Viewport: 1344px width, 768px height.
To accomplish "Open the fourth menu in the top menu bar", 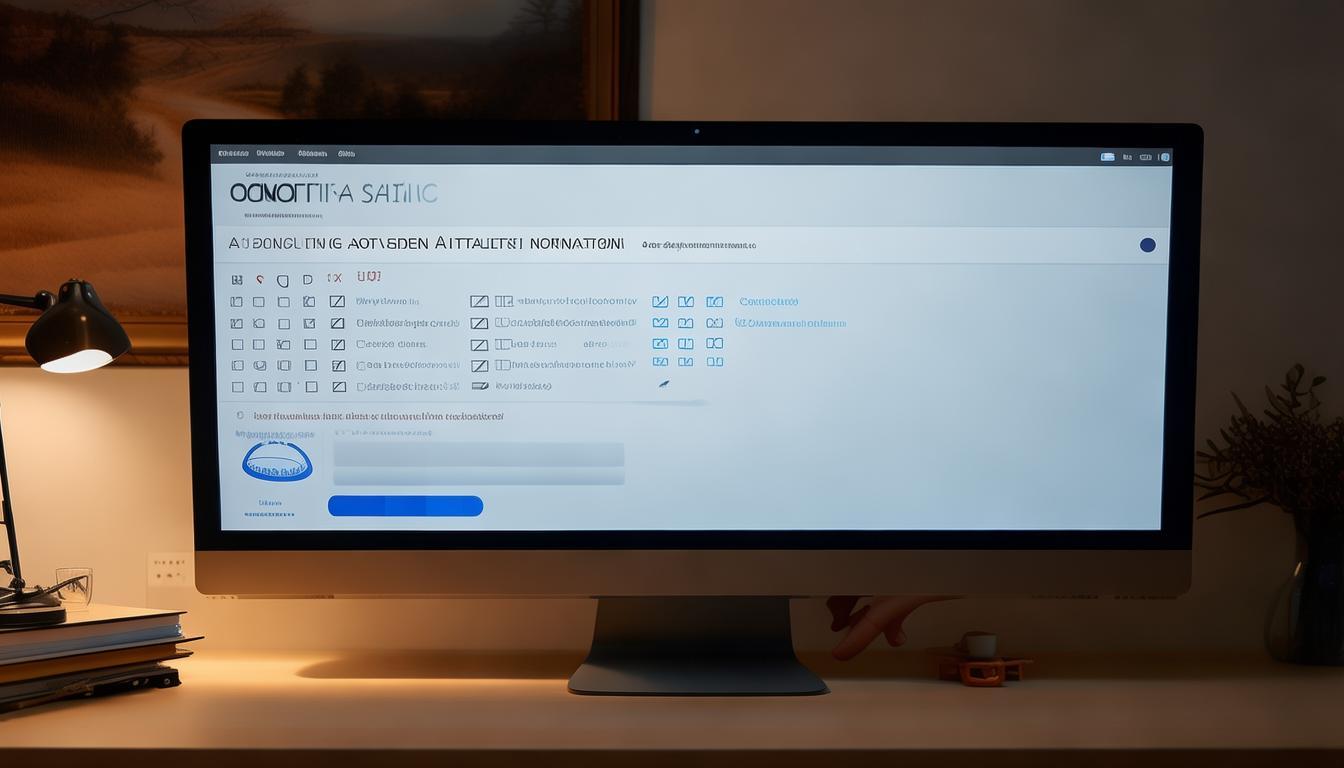I will 346,154.
